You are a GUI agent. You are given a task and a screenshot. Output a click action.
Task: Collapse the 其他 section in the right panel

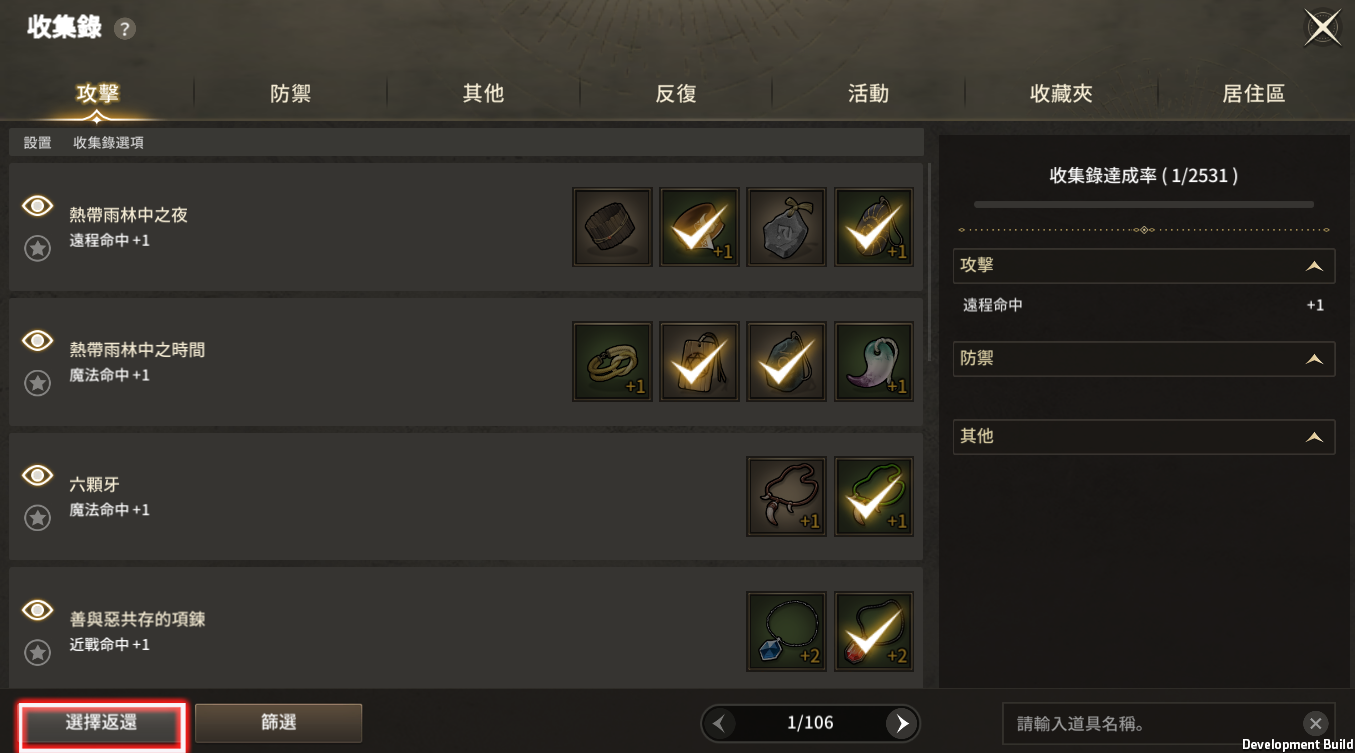[x=1315, y=437]
